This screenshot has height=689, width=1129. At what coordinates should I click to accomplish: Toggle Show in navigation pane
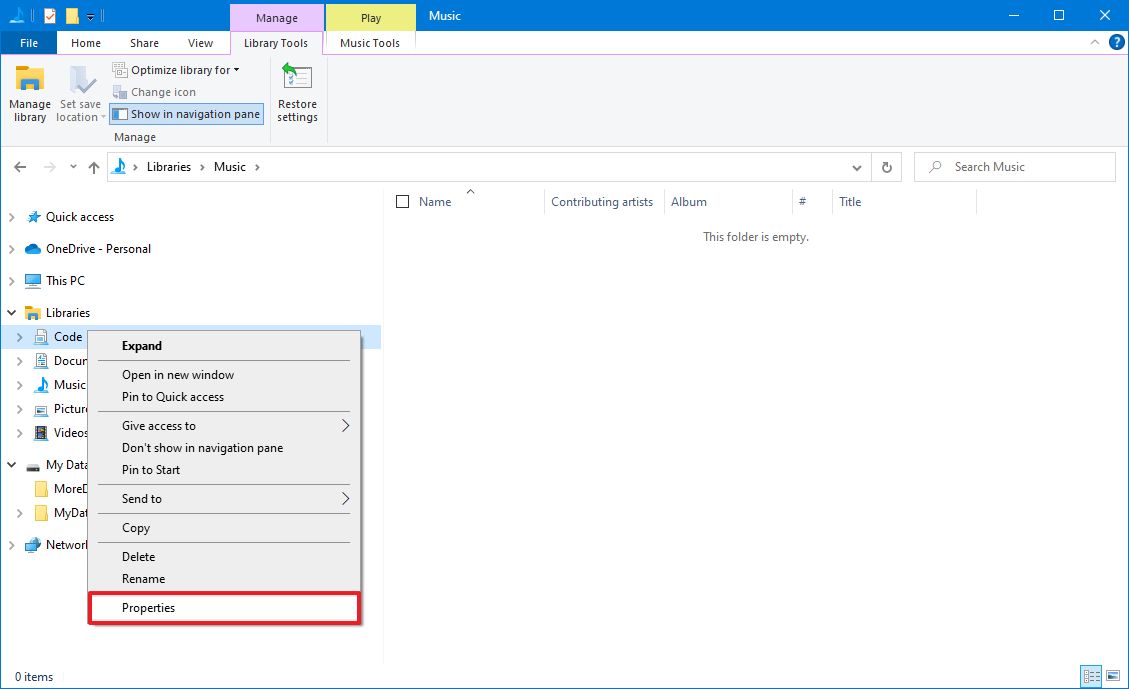click(186, 114)
